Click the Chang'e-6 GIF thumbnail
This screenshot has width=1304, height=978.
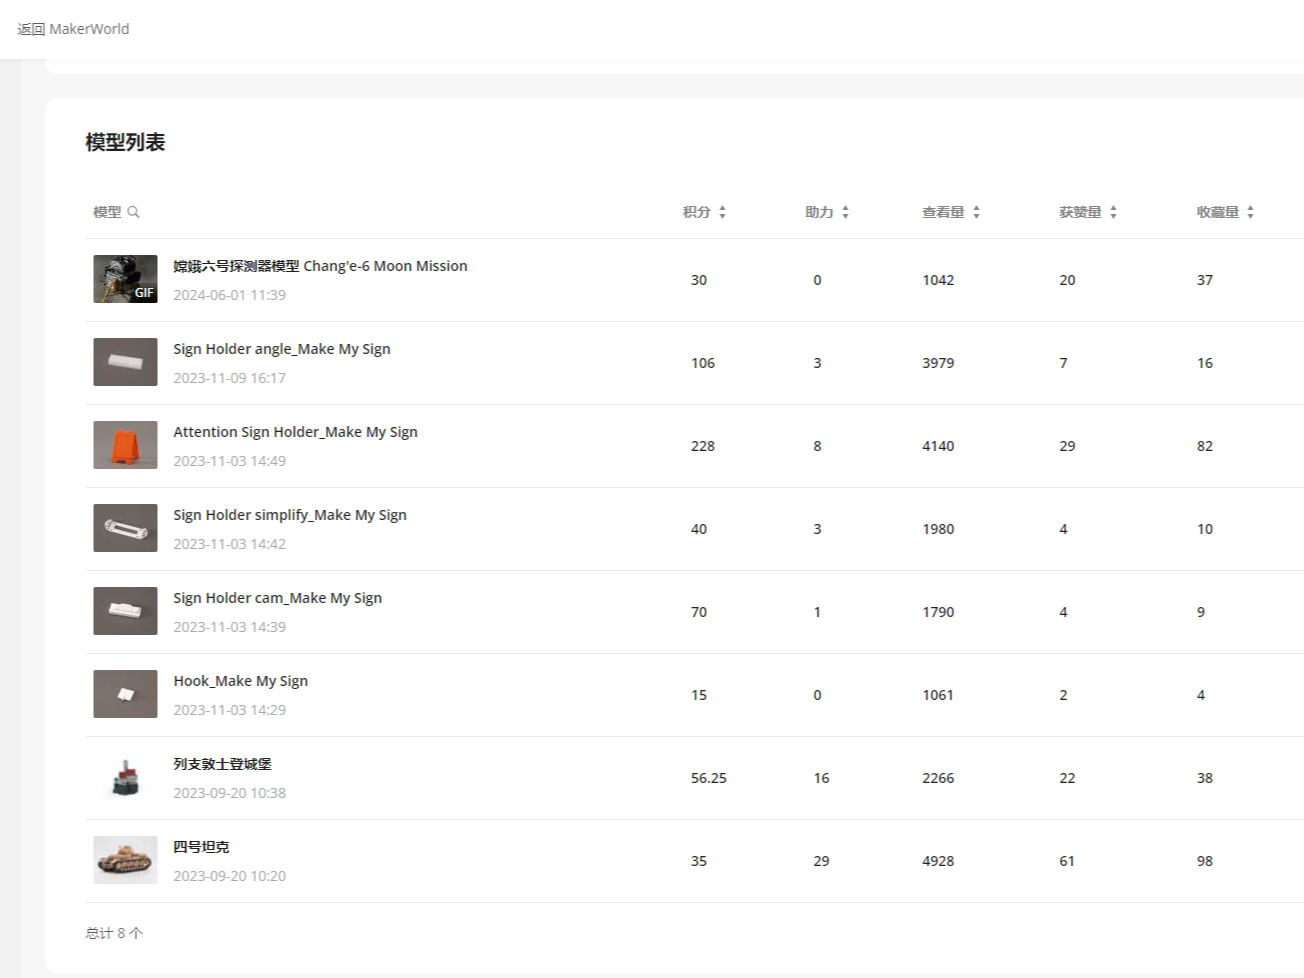click(x=125, y=279)
